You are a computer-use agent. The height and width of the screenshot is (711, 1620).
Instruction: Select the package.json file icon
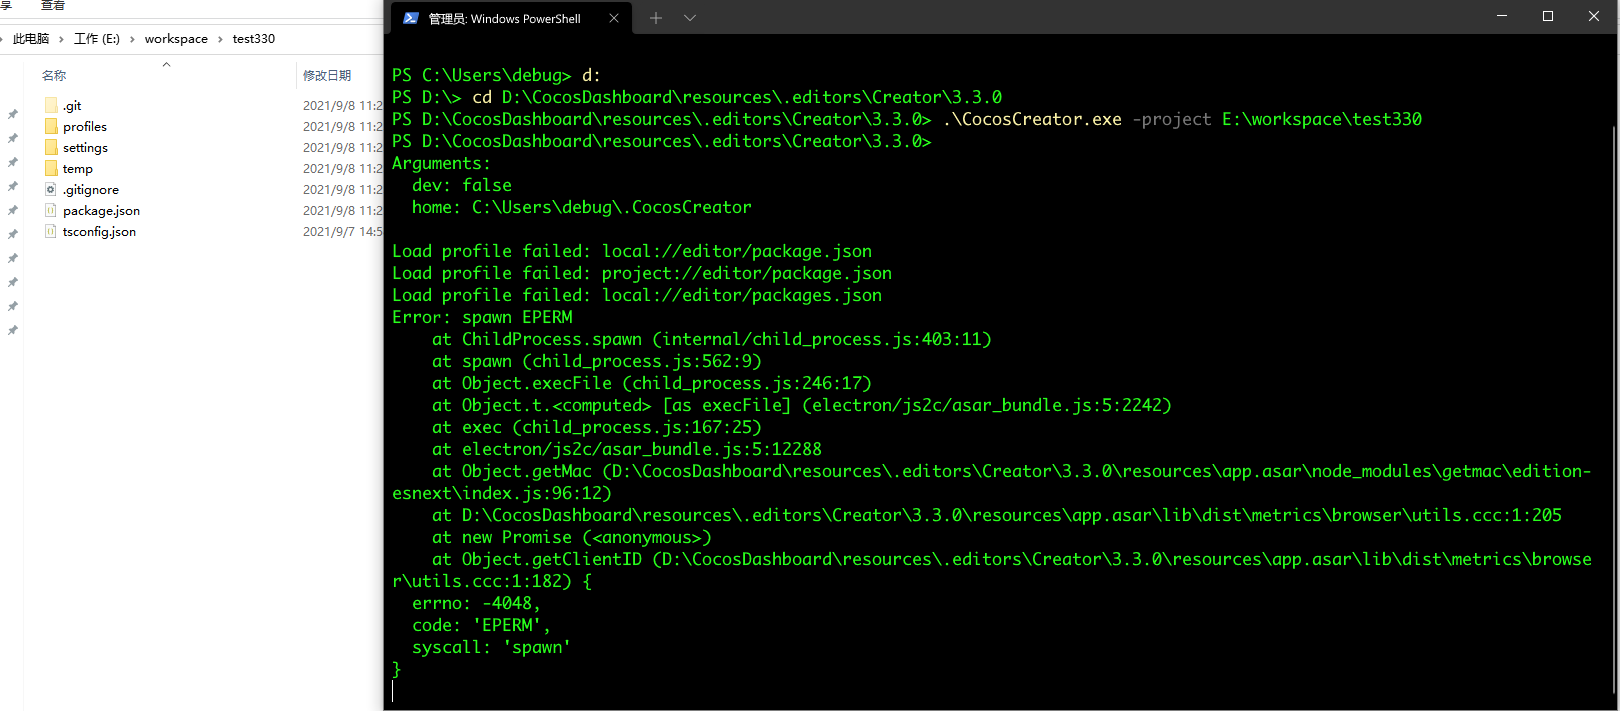(x=51, y=210)
